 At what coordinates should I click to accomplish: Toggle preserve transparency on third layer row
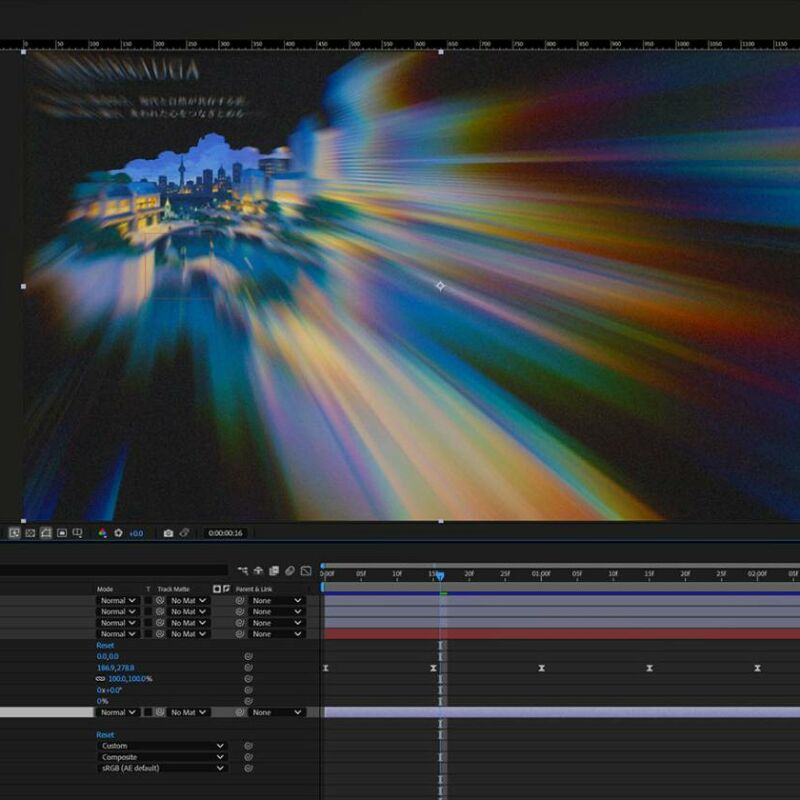coord(148,623)
